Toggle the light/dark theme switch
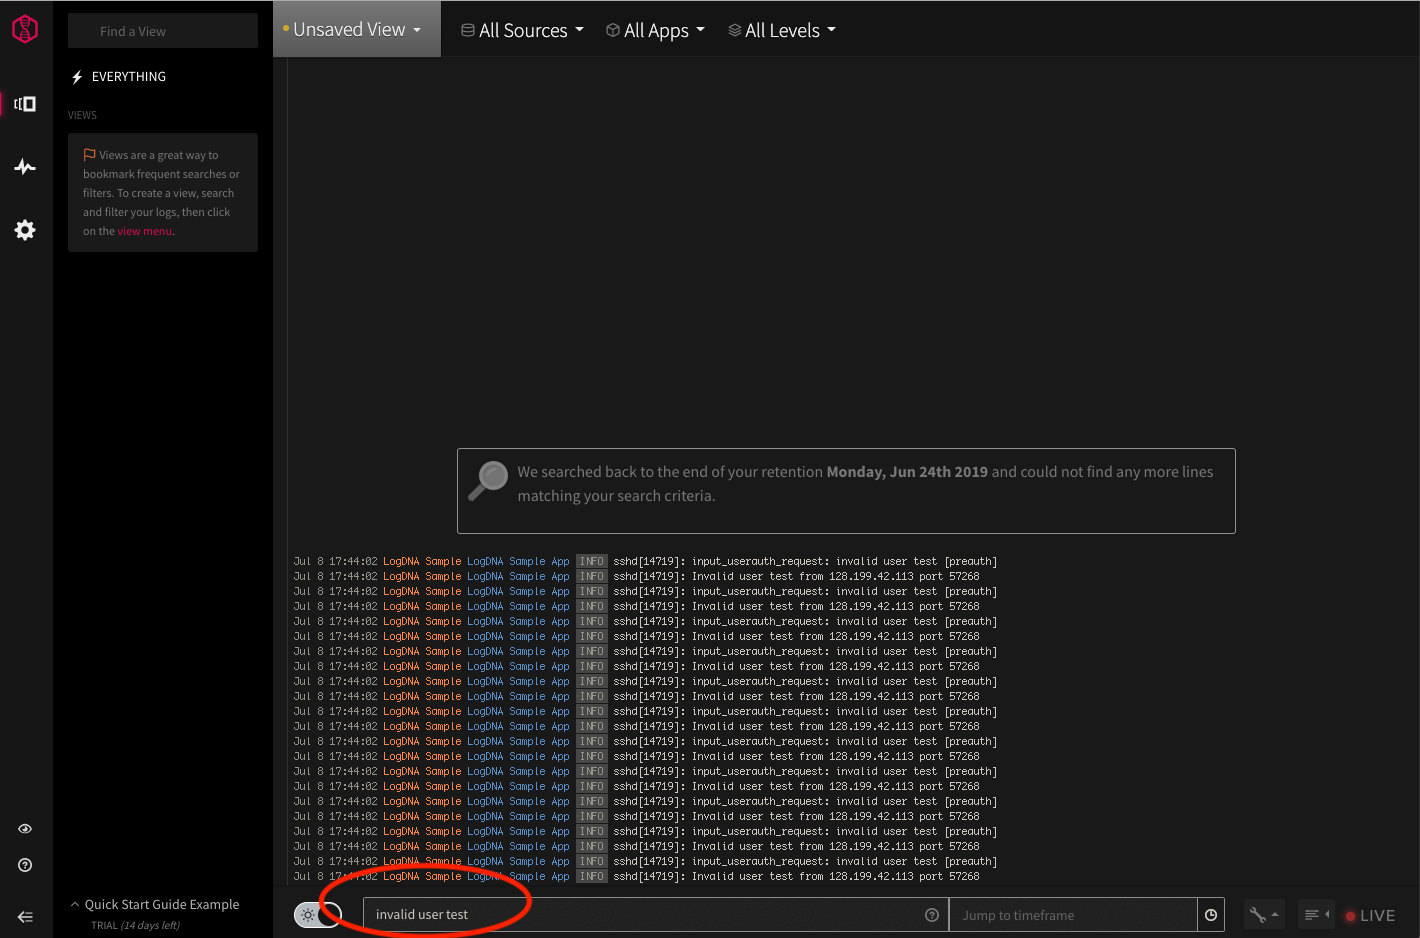The width and height of the screenshot is (1420, 938). coord(318,915)
